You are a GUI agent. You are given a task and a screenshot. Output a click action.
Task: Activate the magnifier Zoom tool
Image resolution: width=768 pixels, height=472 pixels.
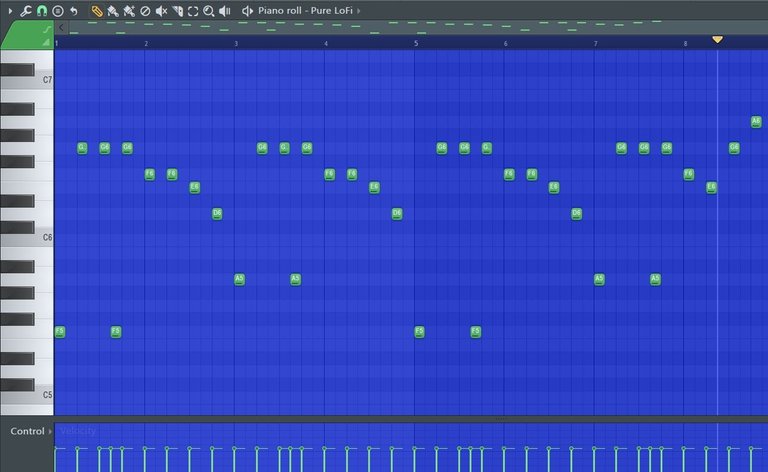[209, 10]
